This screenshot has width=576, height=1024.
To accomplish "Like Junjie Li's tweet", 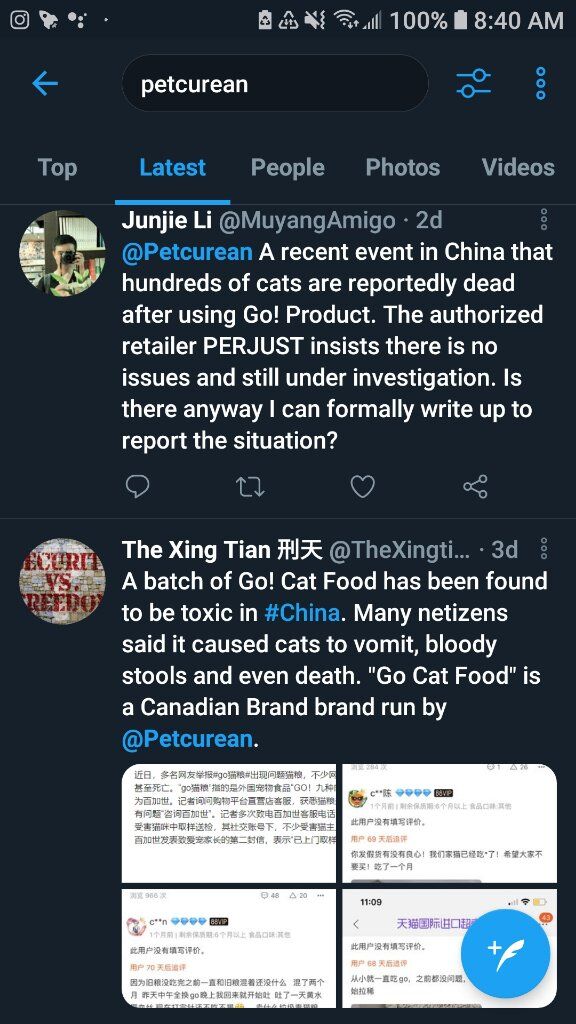I will pos(362,487).
